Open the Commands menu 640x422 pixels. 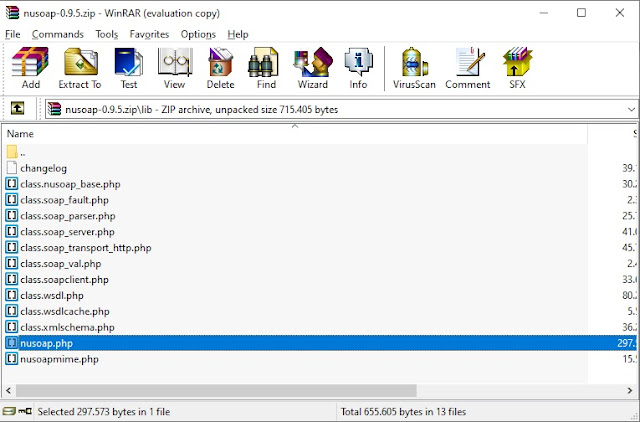[x=58, y=34]
